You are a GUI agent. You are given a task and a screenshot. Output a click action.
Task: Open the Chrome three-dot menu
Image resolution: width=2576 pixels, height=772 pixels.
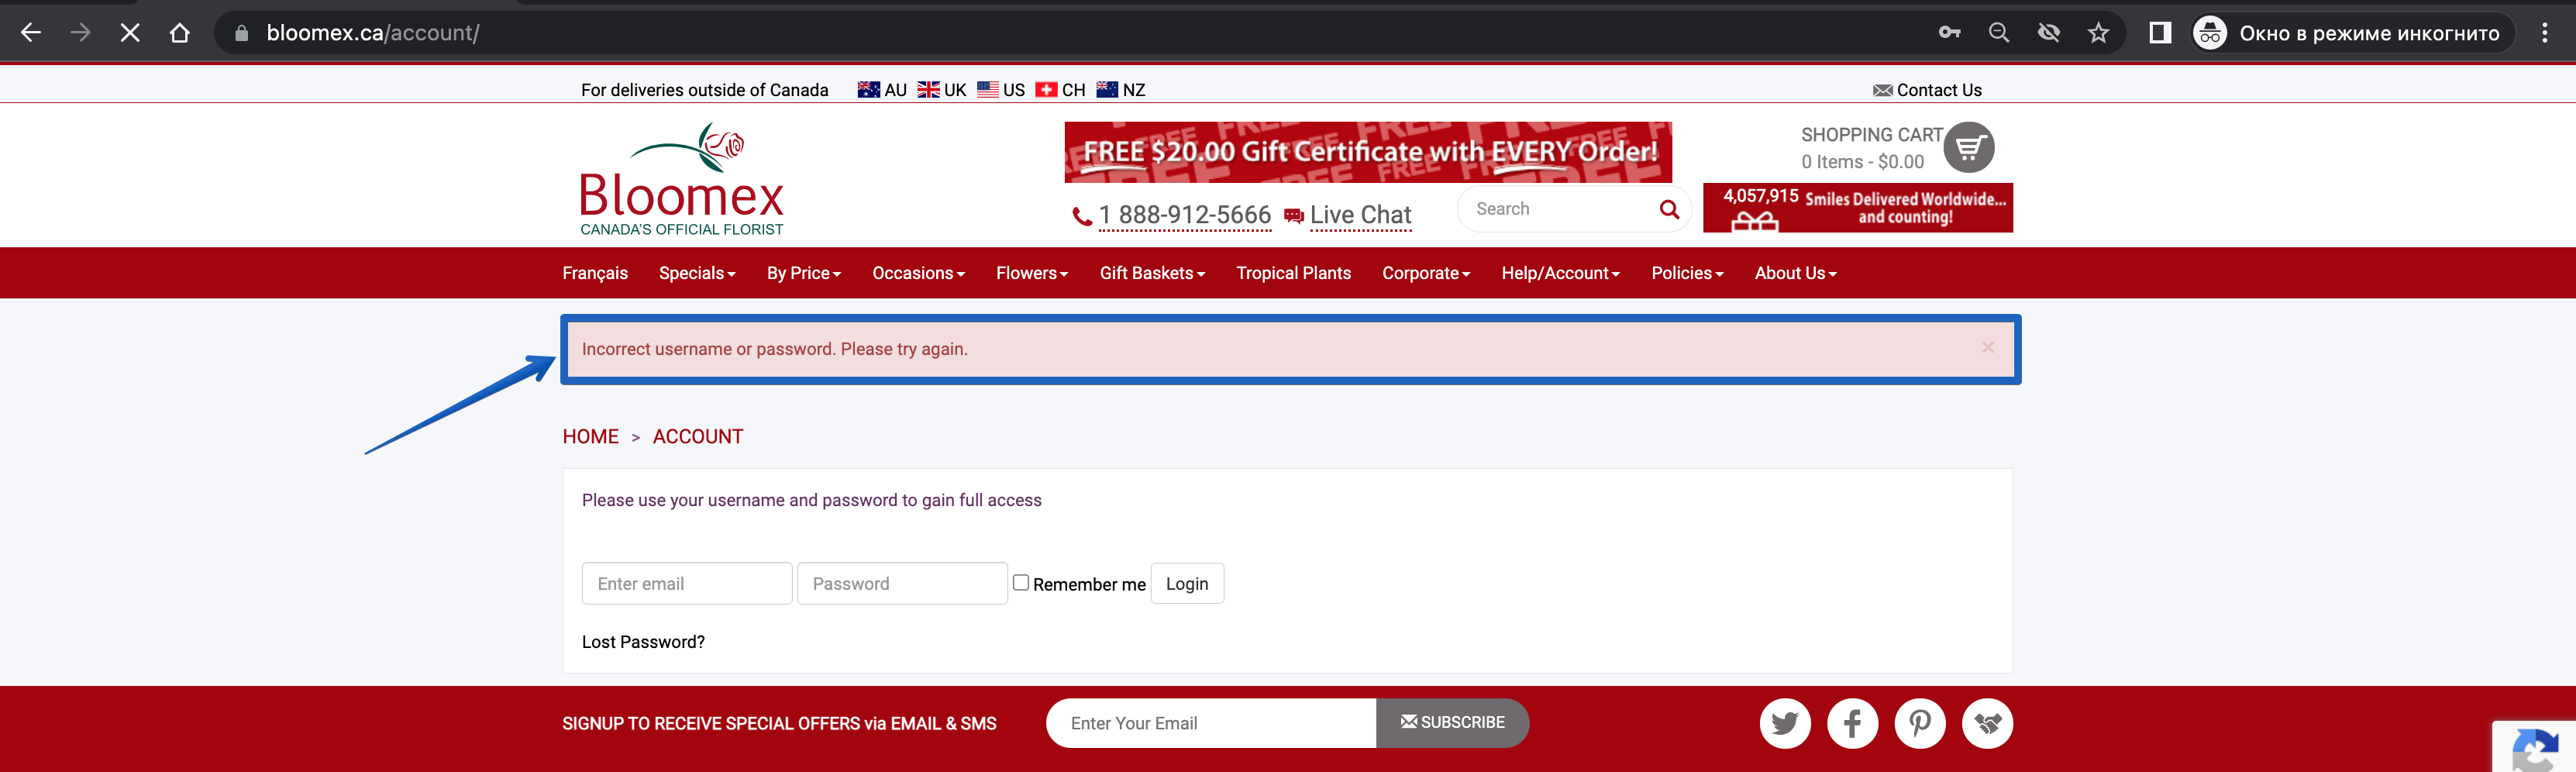pos(2545,33)
